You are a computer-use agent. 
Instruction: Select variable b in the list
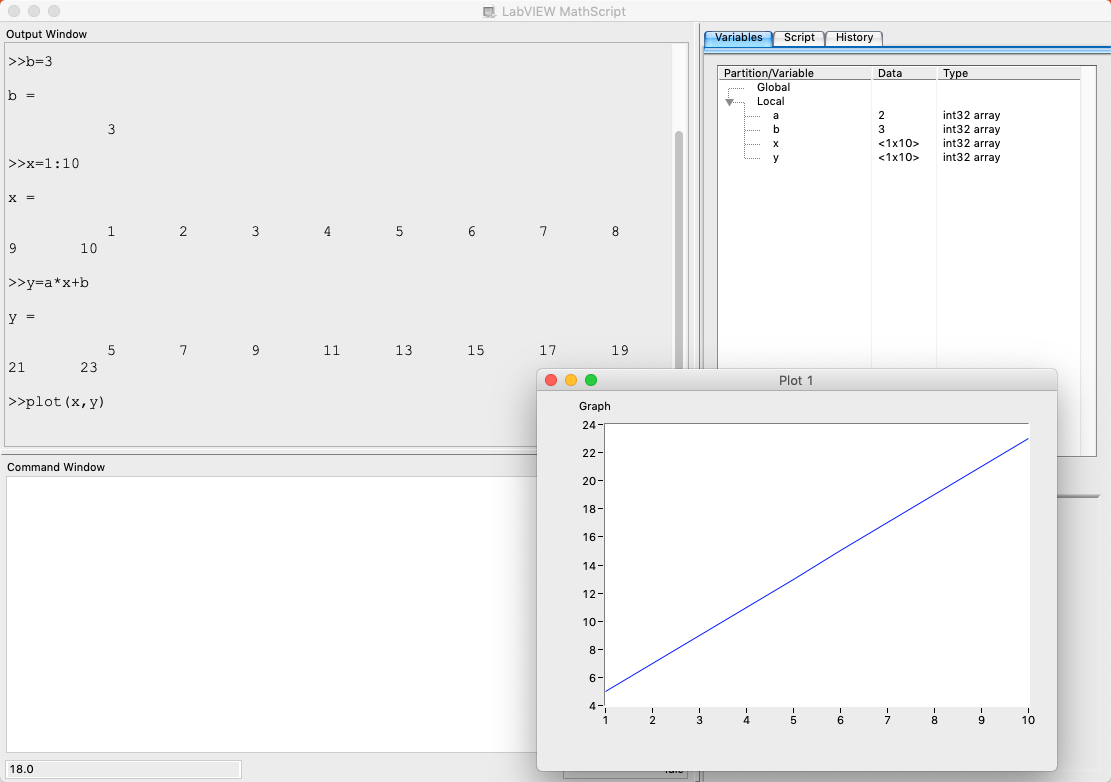coord(776,130)
